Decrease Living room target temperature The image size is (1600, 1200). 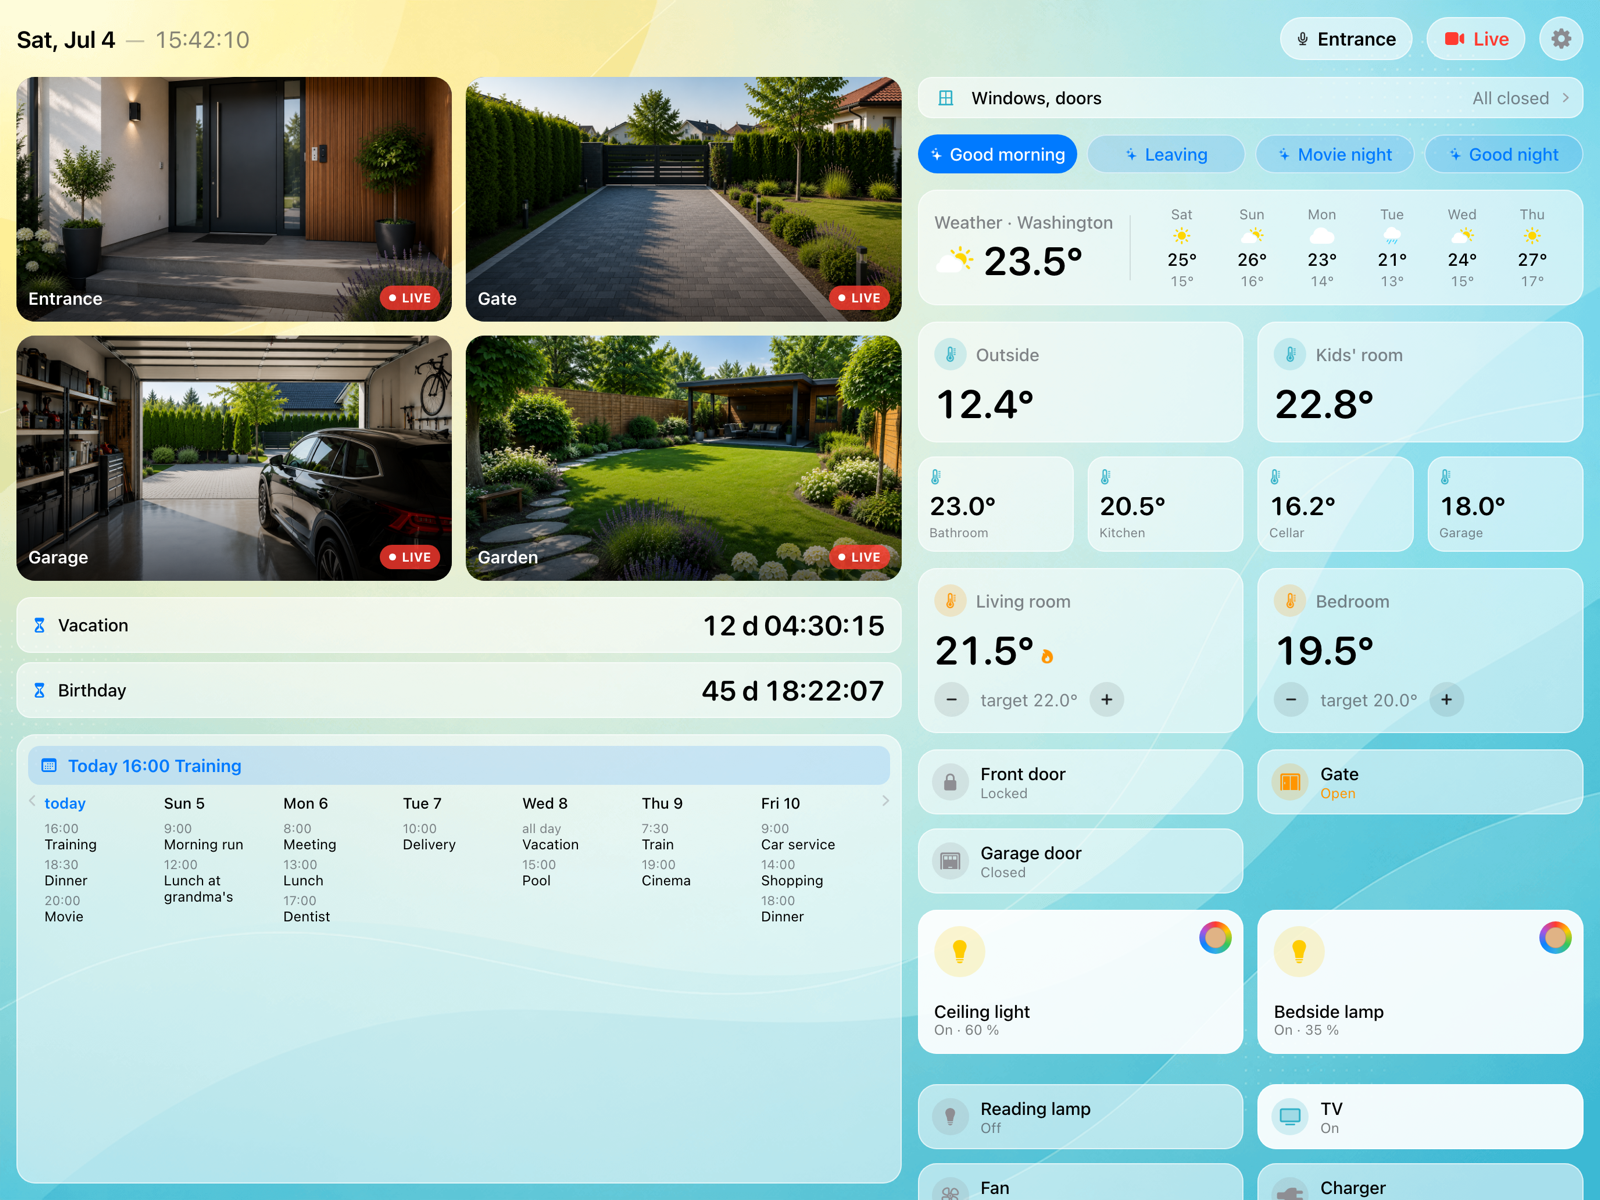(x=951, y=700)
